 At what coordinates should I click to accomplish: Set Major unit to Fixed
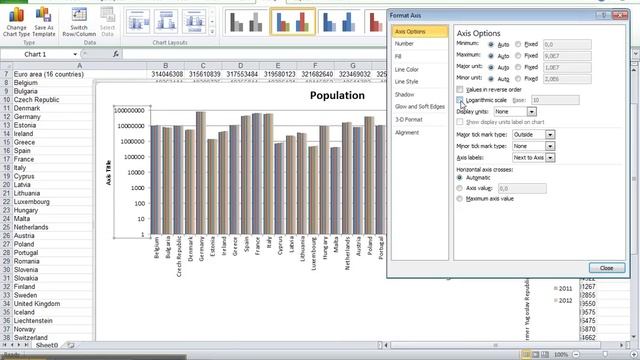coord(518,67)
